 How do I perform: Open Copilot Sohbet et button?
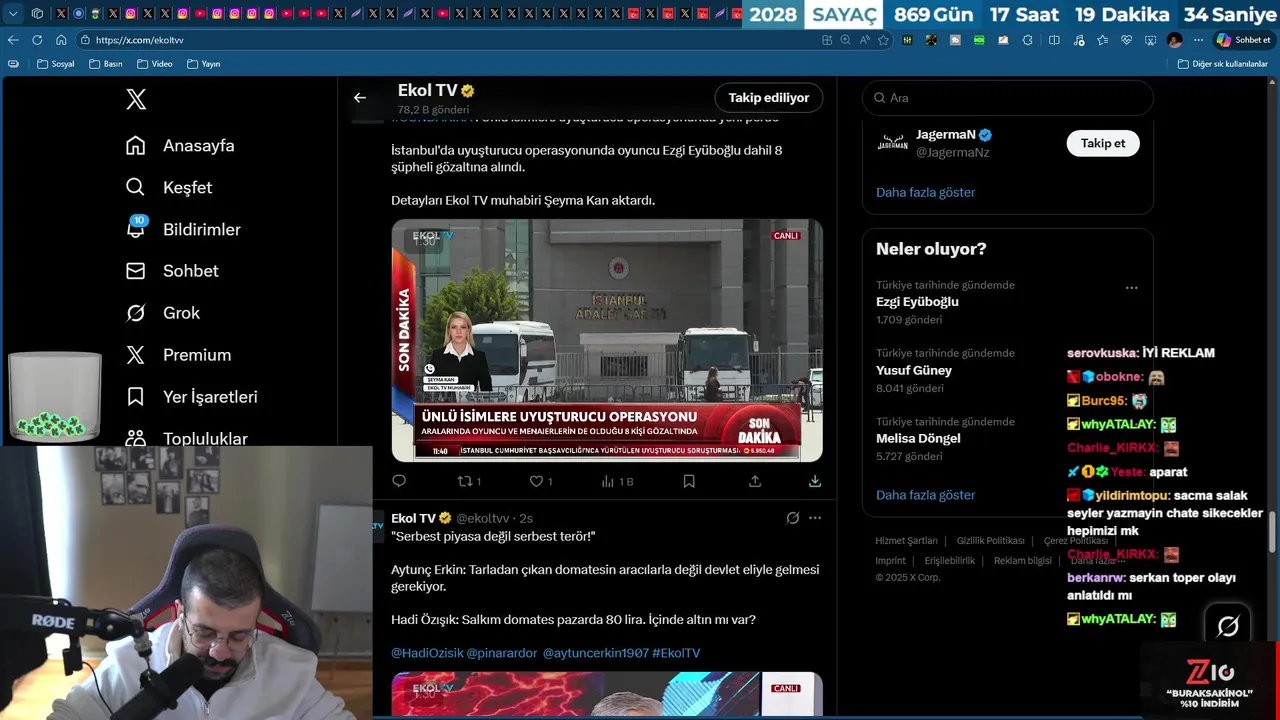(1244, 40)
